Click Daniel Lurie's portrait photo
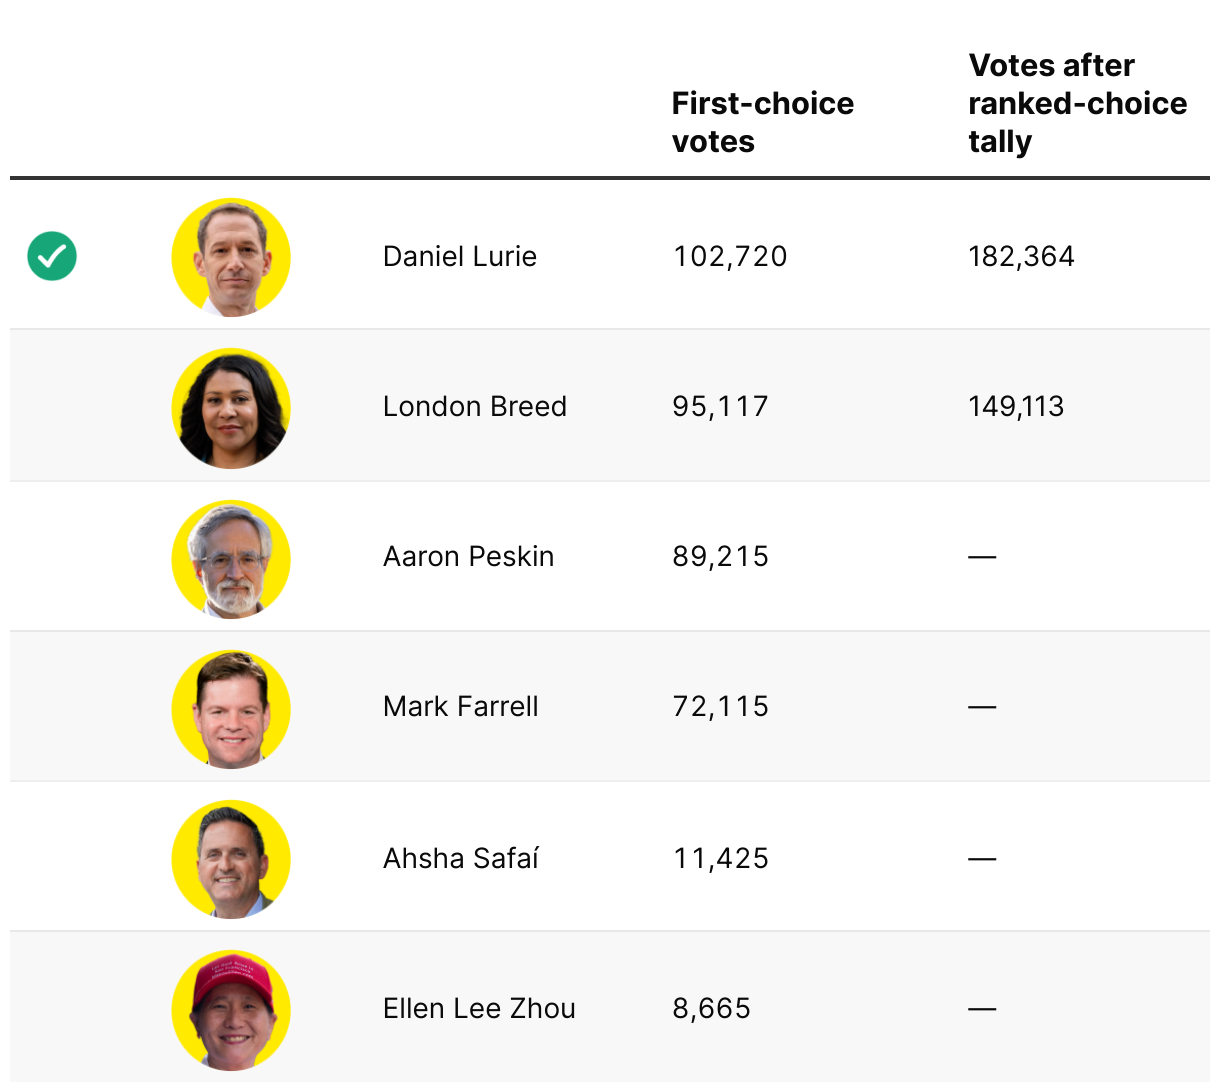The height and width of the screenshot is (1092, 1220). 231,257
